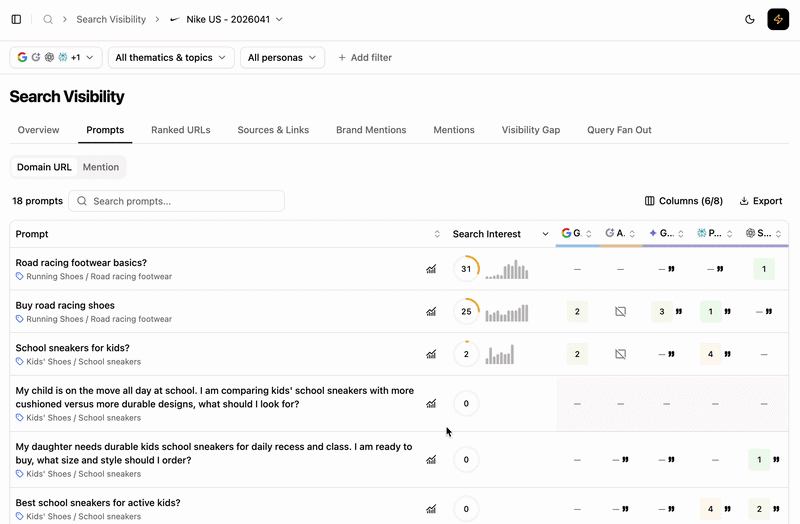Image resolution: width=800 pixels, height=524 pixels.
Task: Open trend chart for My daughter needs durable prompt
Action: pyautogui.click(x=431, y=460)
